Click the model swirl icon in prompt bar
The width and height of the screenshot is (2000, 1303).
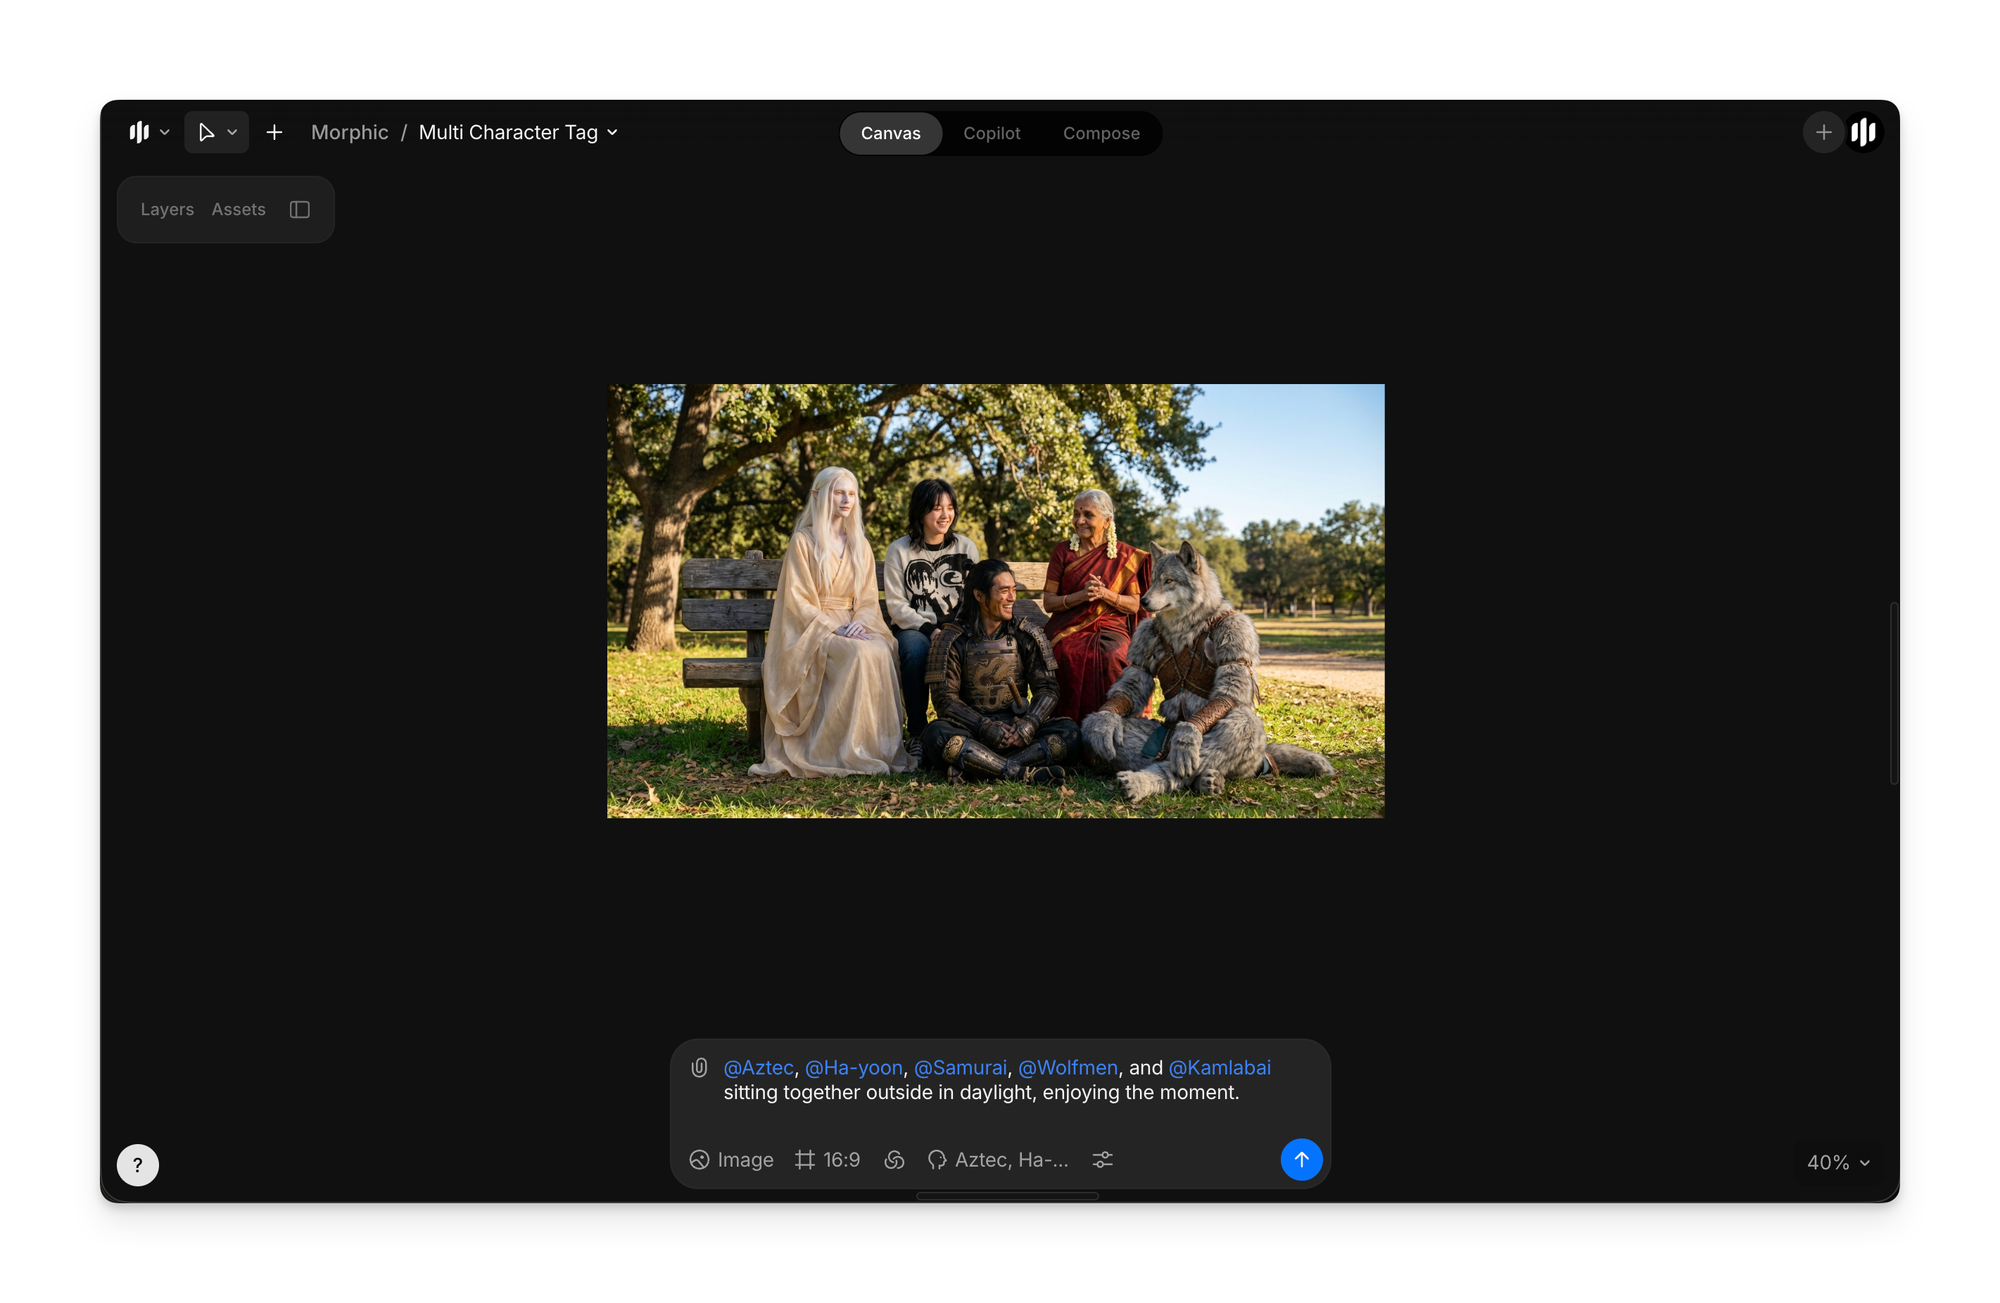pyautogui.click(x=894, y=1160)
